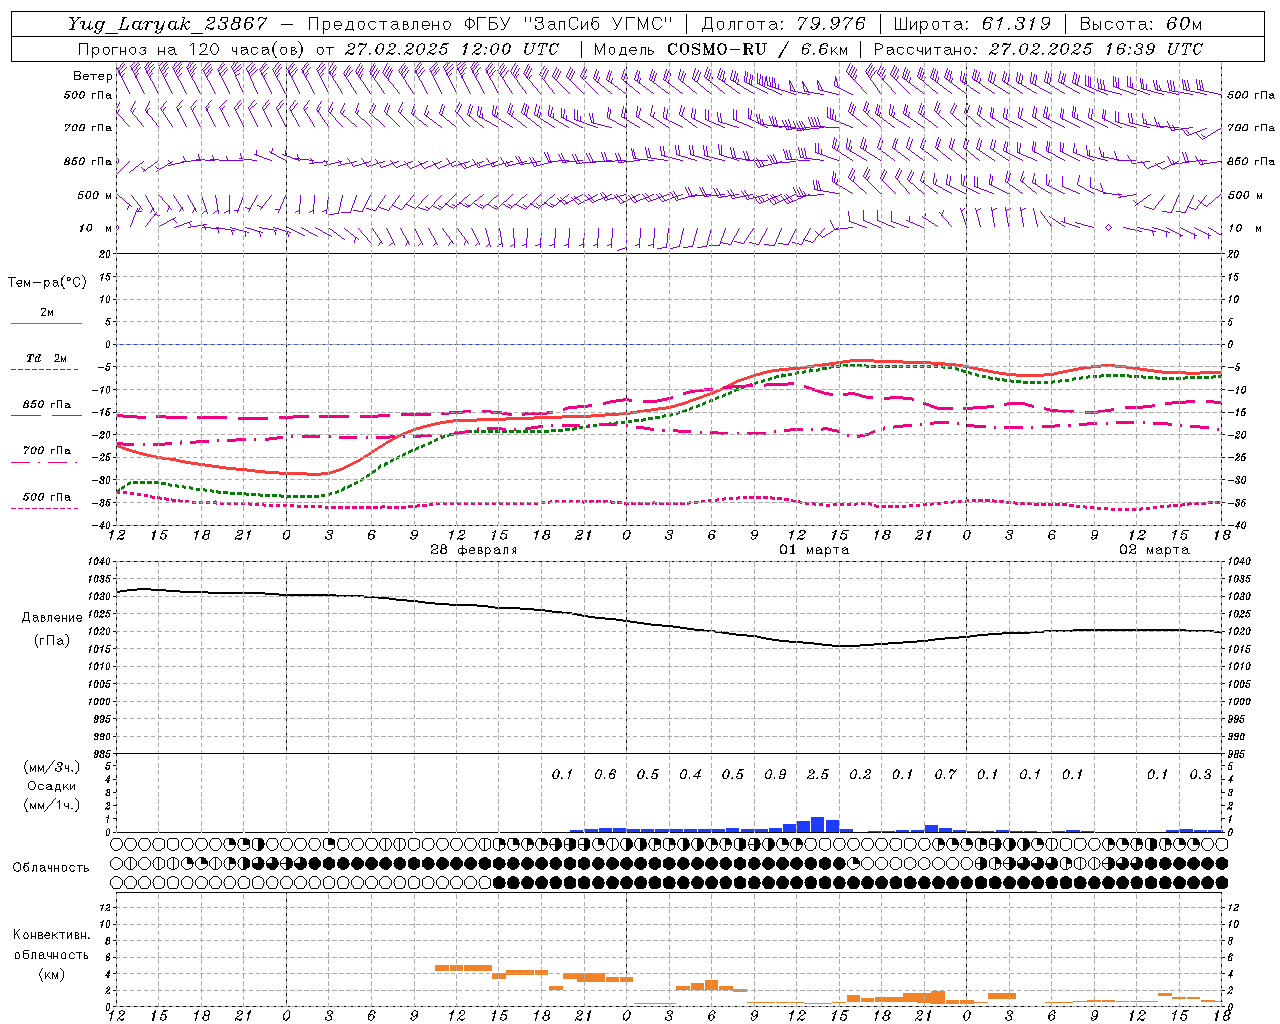Click the '(мм/3ч.)' precipitation unit label

point(52,767)
